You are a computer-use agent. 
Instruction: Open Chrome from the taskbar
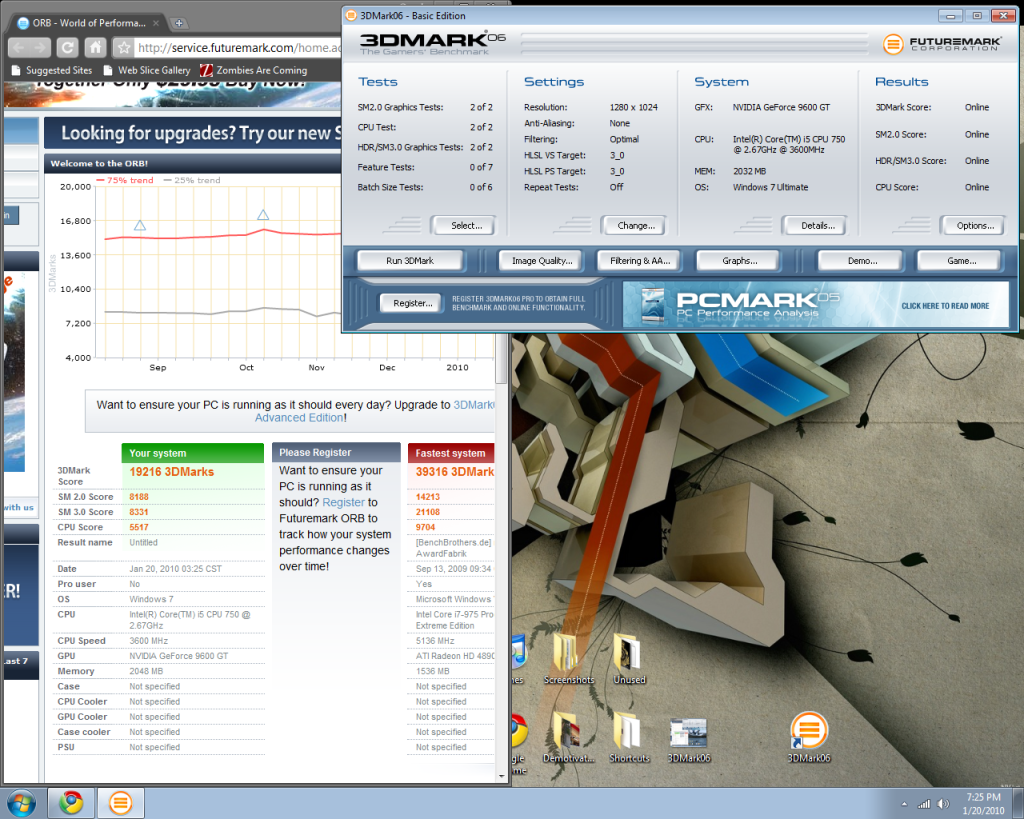click(x=71, y=803)
